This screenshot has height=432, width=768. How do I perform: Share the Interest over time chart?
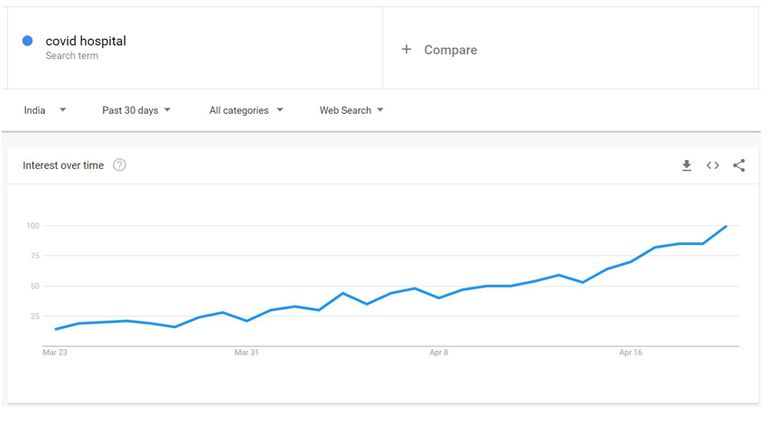tap(739, 166)
